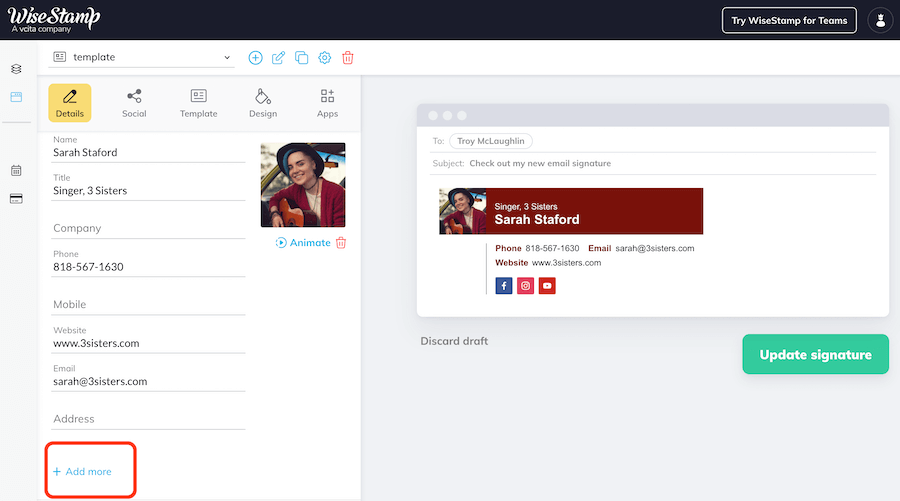The width and height of the screenshot is (900, 501).
Task: Click the Animate photo link
Action: pos(303,243)
